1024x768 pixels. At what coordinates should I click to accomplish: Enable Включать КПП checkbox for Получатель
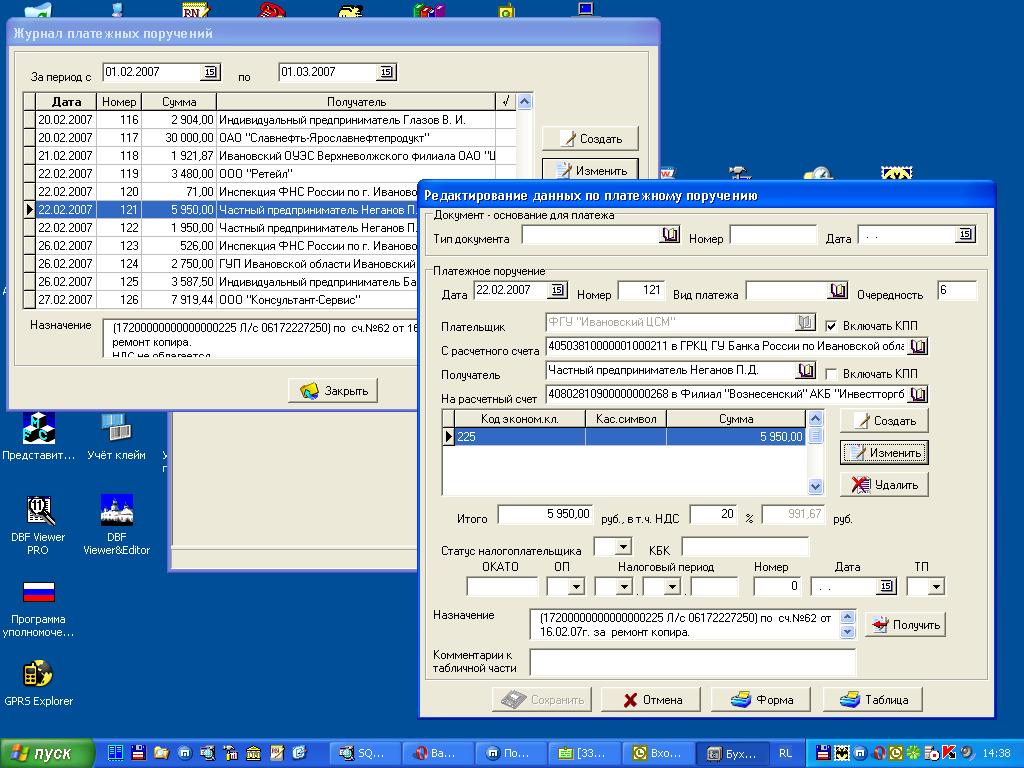pos(831,374)
